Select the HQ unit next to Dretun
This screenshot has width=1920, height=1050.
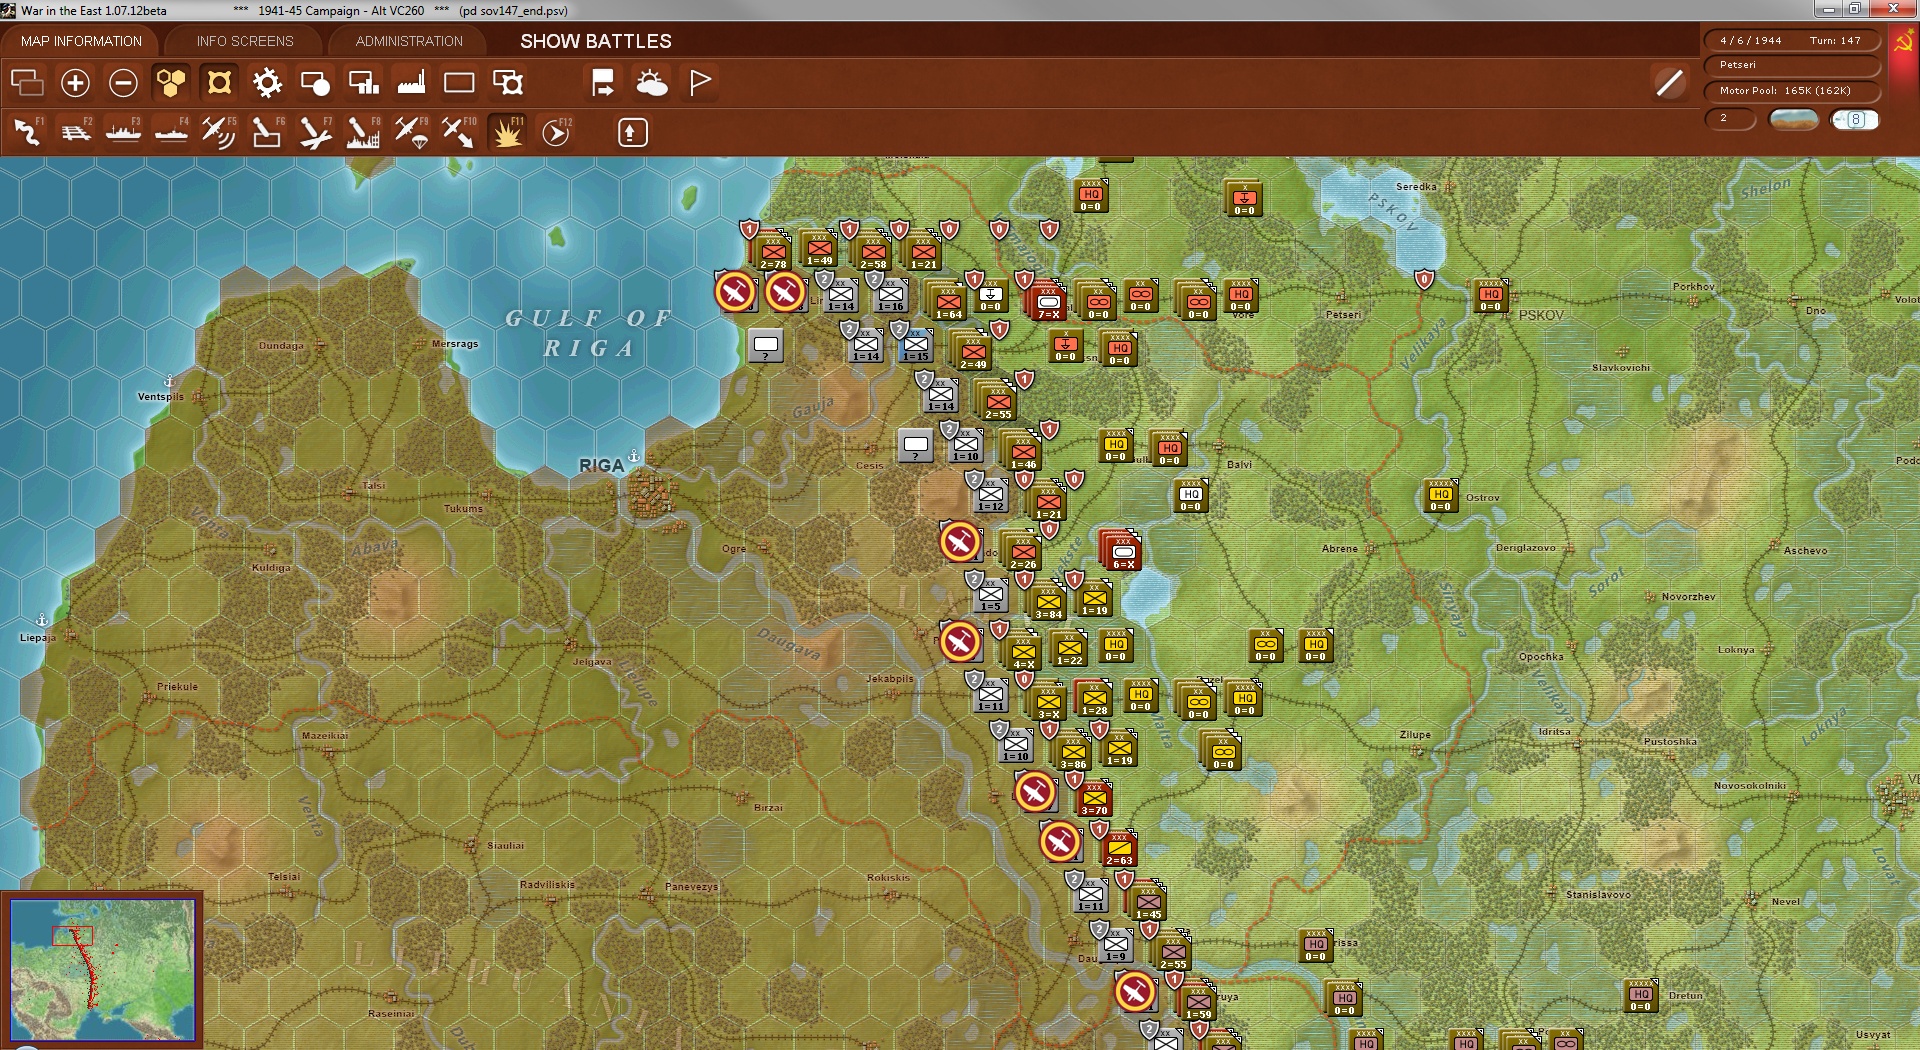pyautogui.click(x=1640, y=995)
